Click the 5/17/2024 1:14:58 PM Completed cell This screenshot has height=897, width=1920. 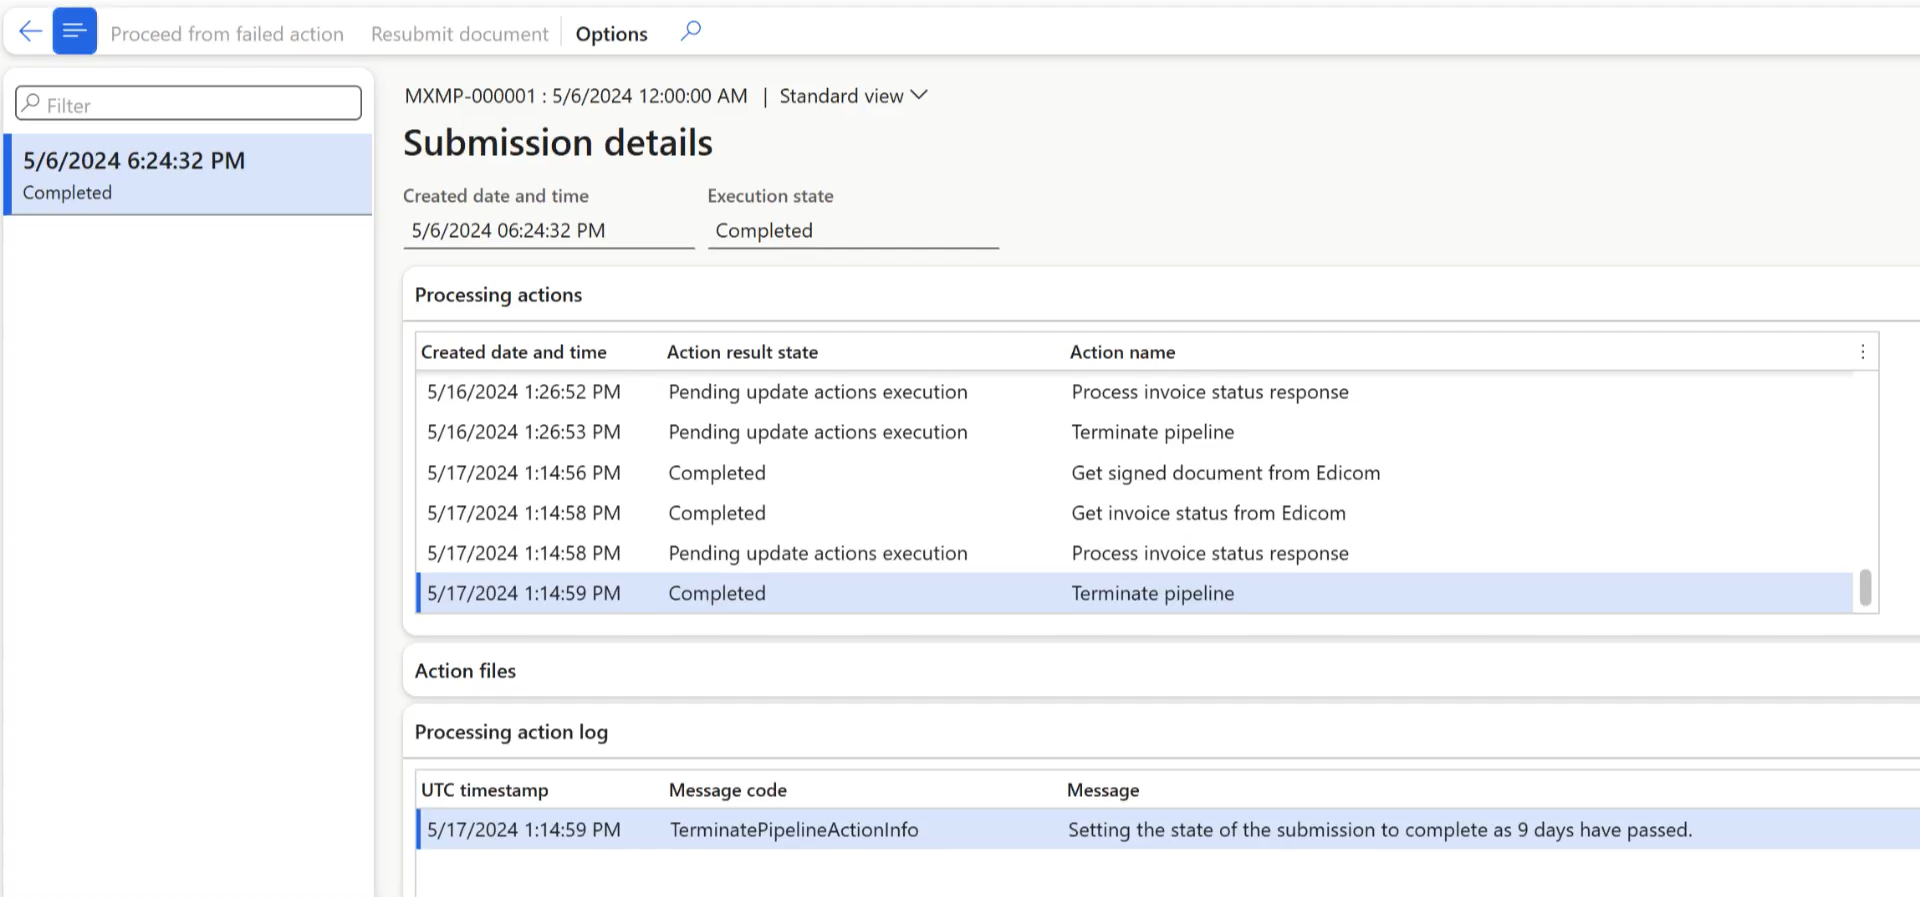717,513
